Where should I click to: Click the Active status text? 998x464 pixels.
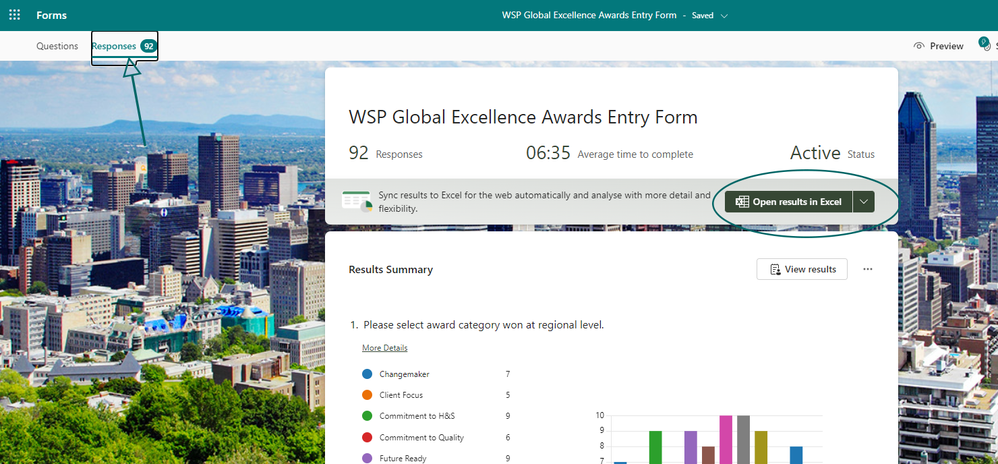click(x=815, y=153)
